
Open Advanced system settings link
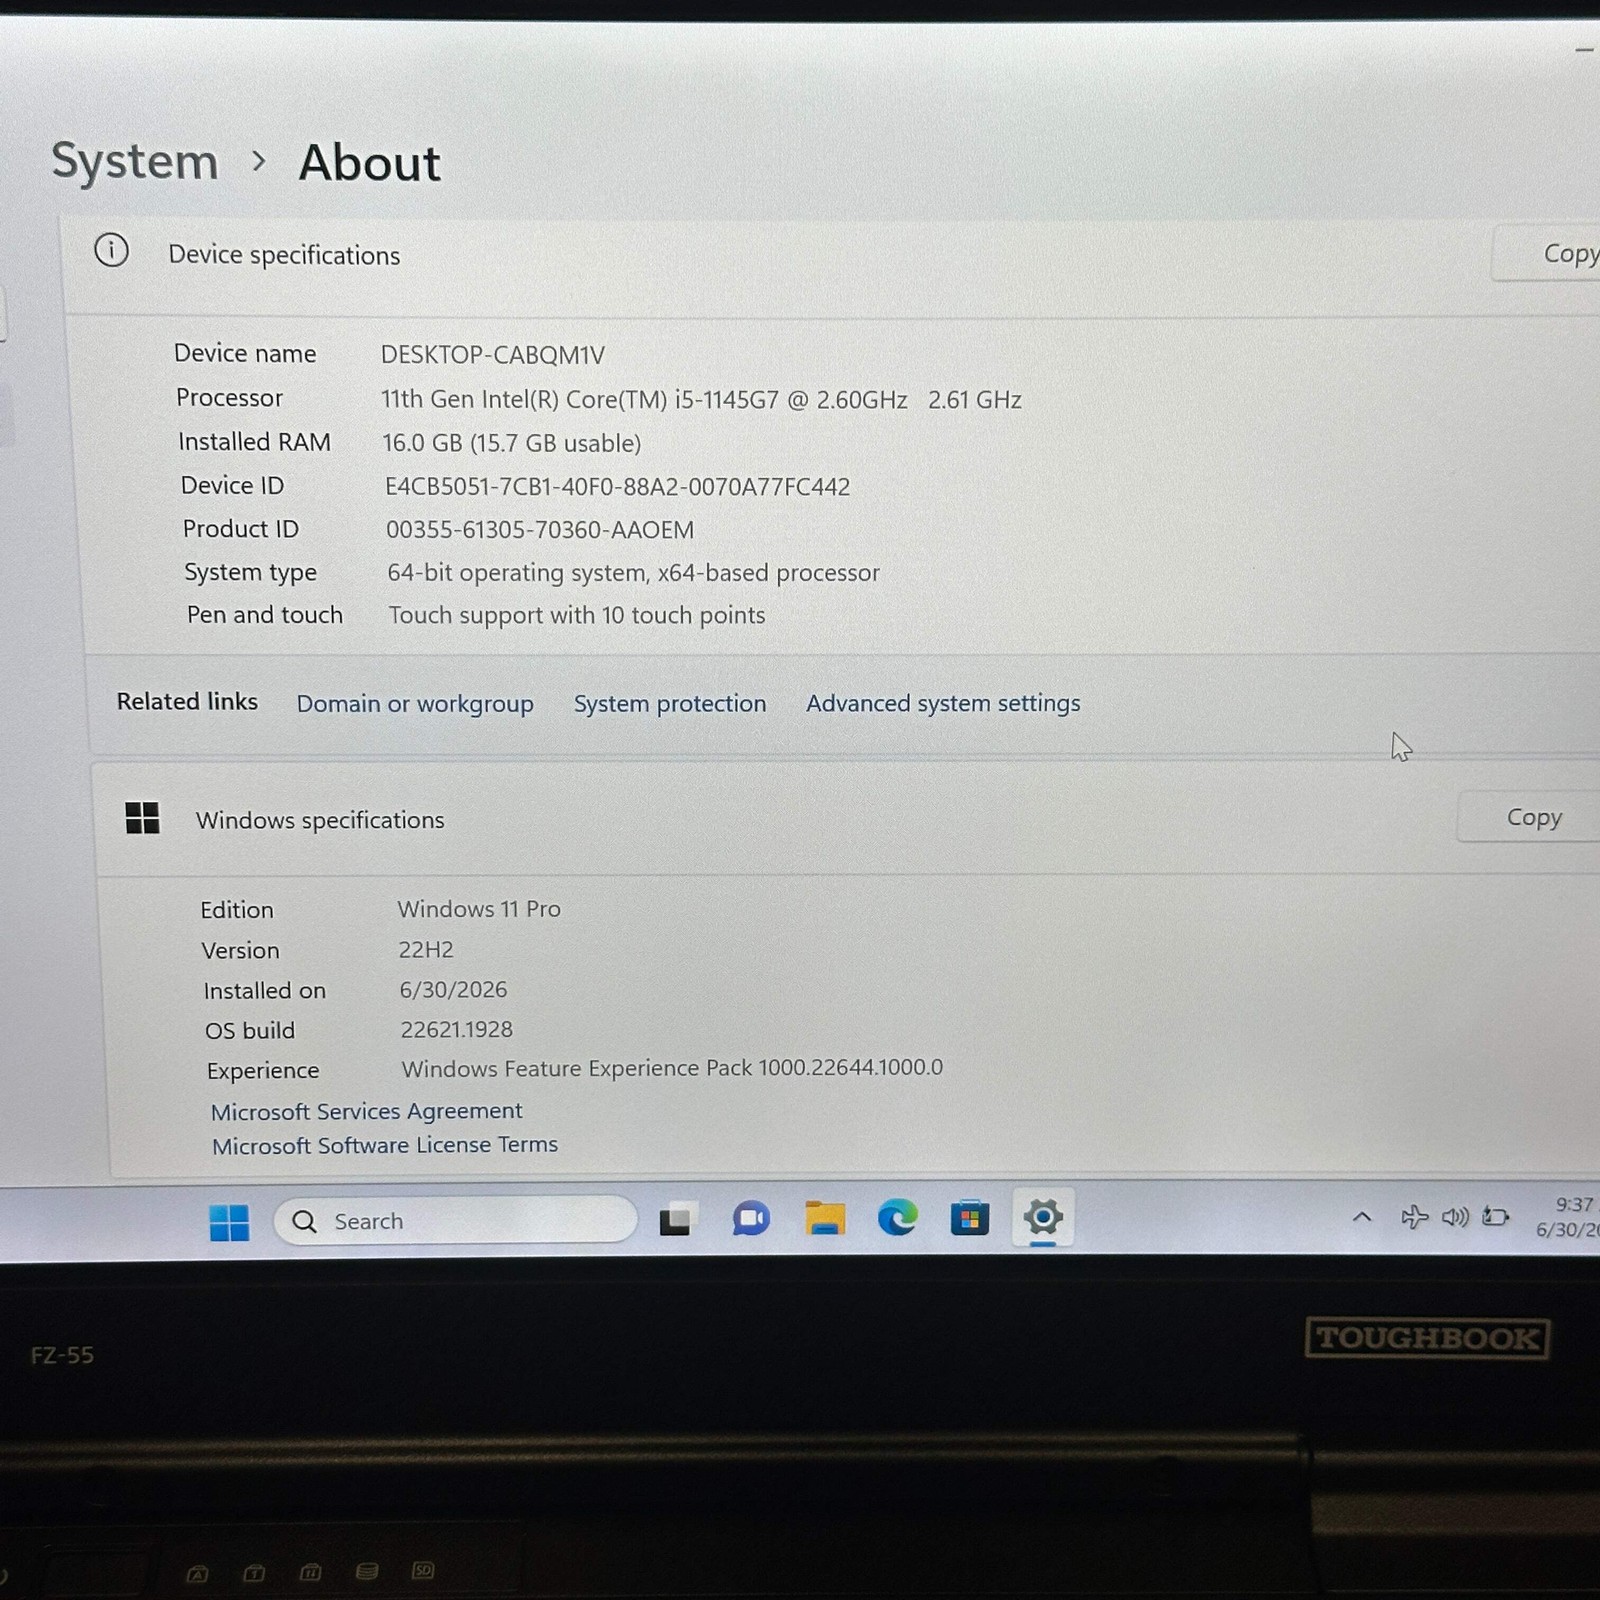coord(943,704)
